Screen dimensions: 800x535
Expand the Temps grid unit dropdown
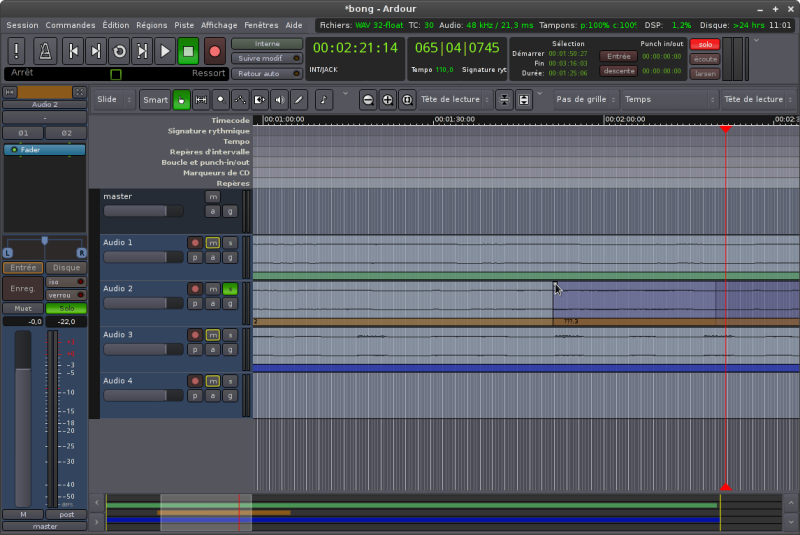pos(668,99)
